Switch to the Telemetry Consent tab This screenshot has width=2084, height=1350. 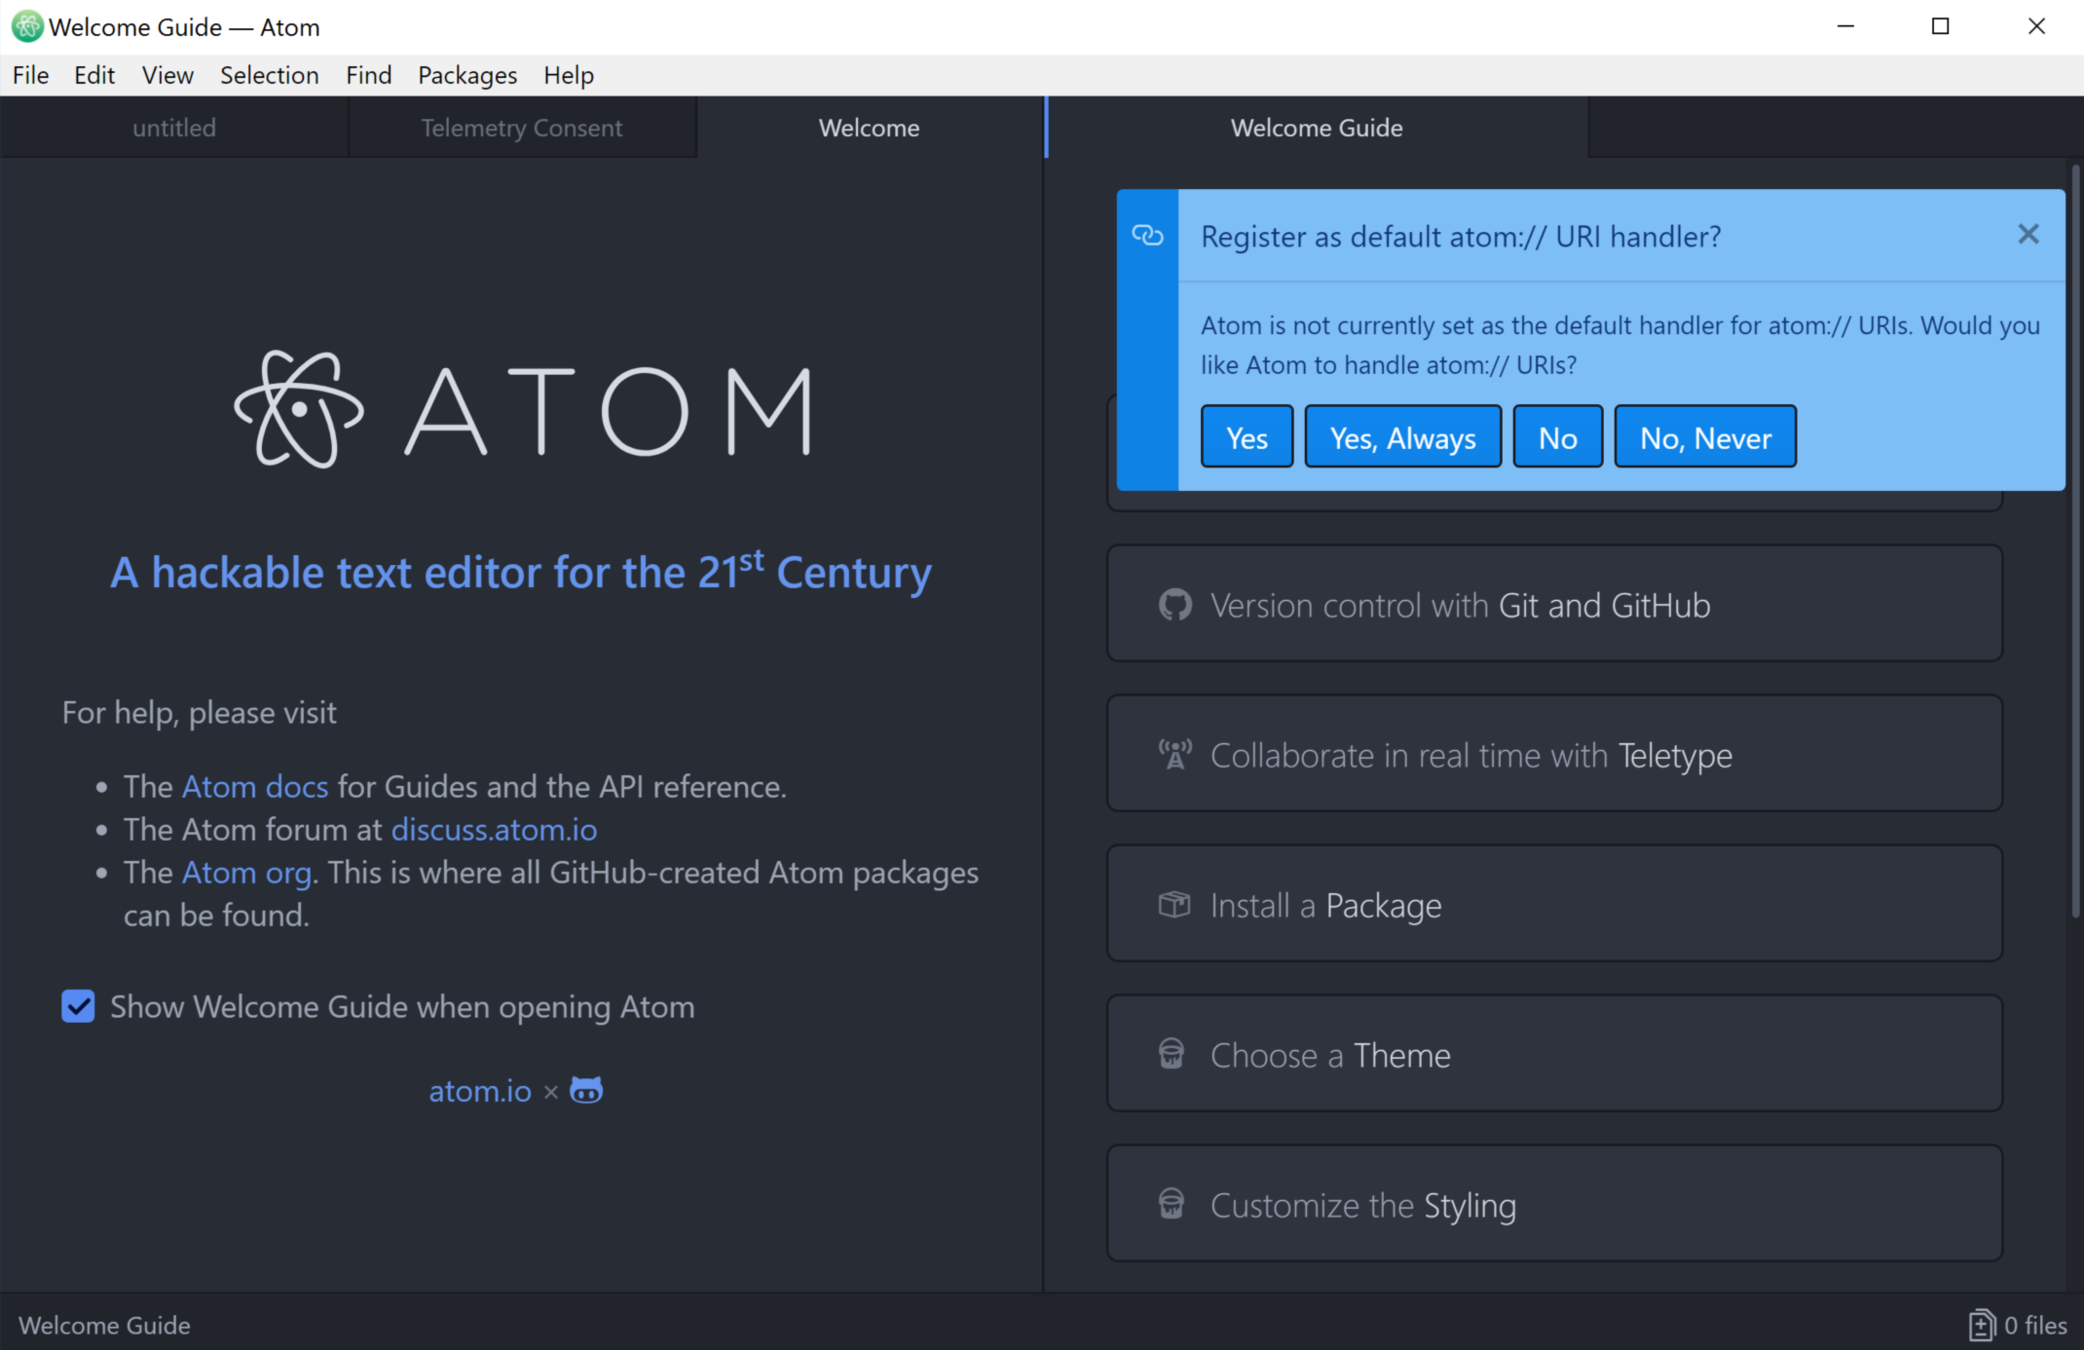point(521,128)
